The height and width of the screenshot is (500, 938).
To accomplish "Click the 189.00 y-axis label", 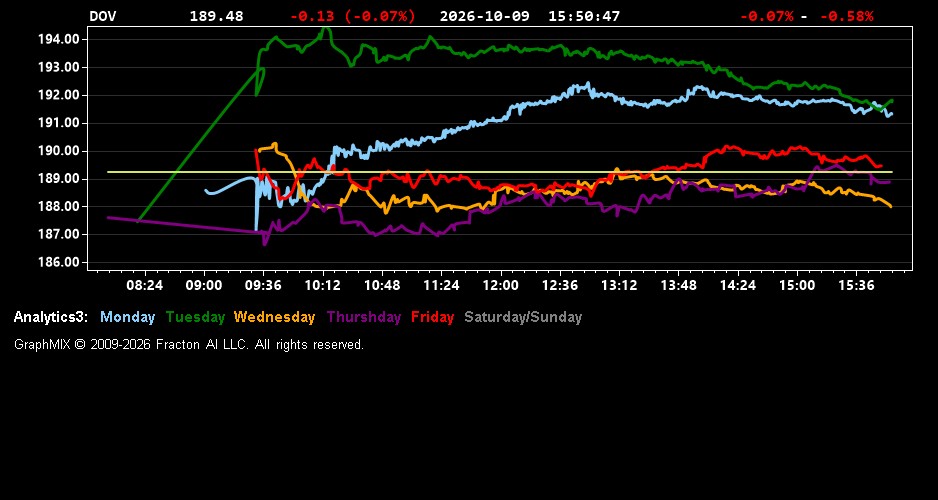I will [x=59, y=179].
